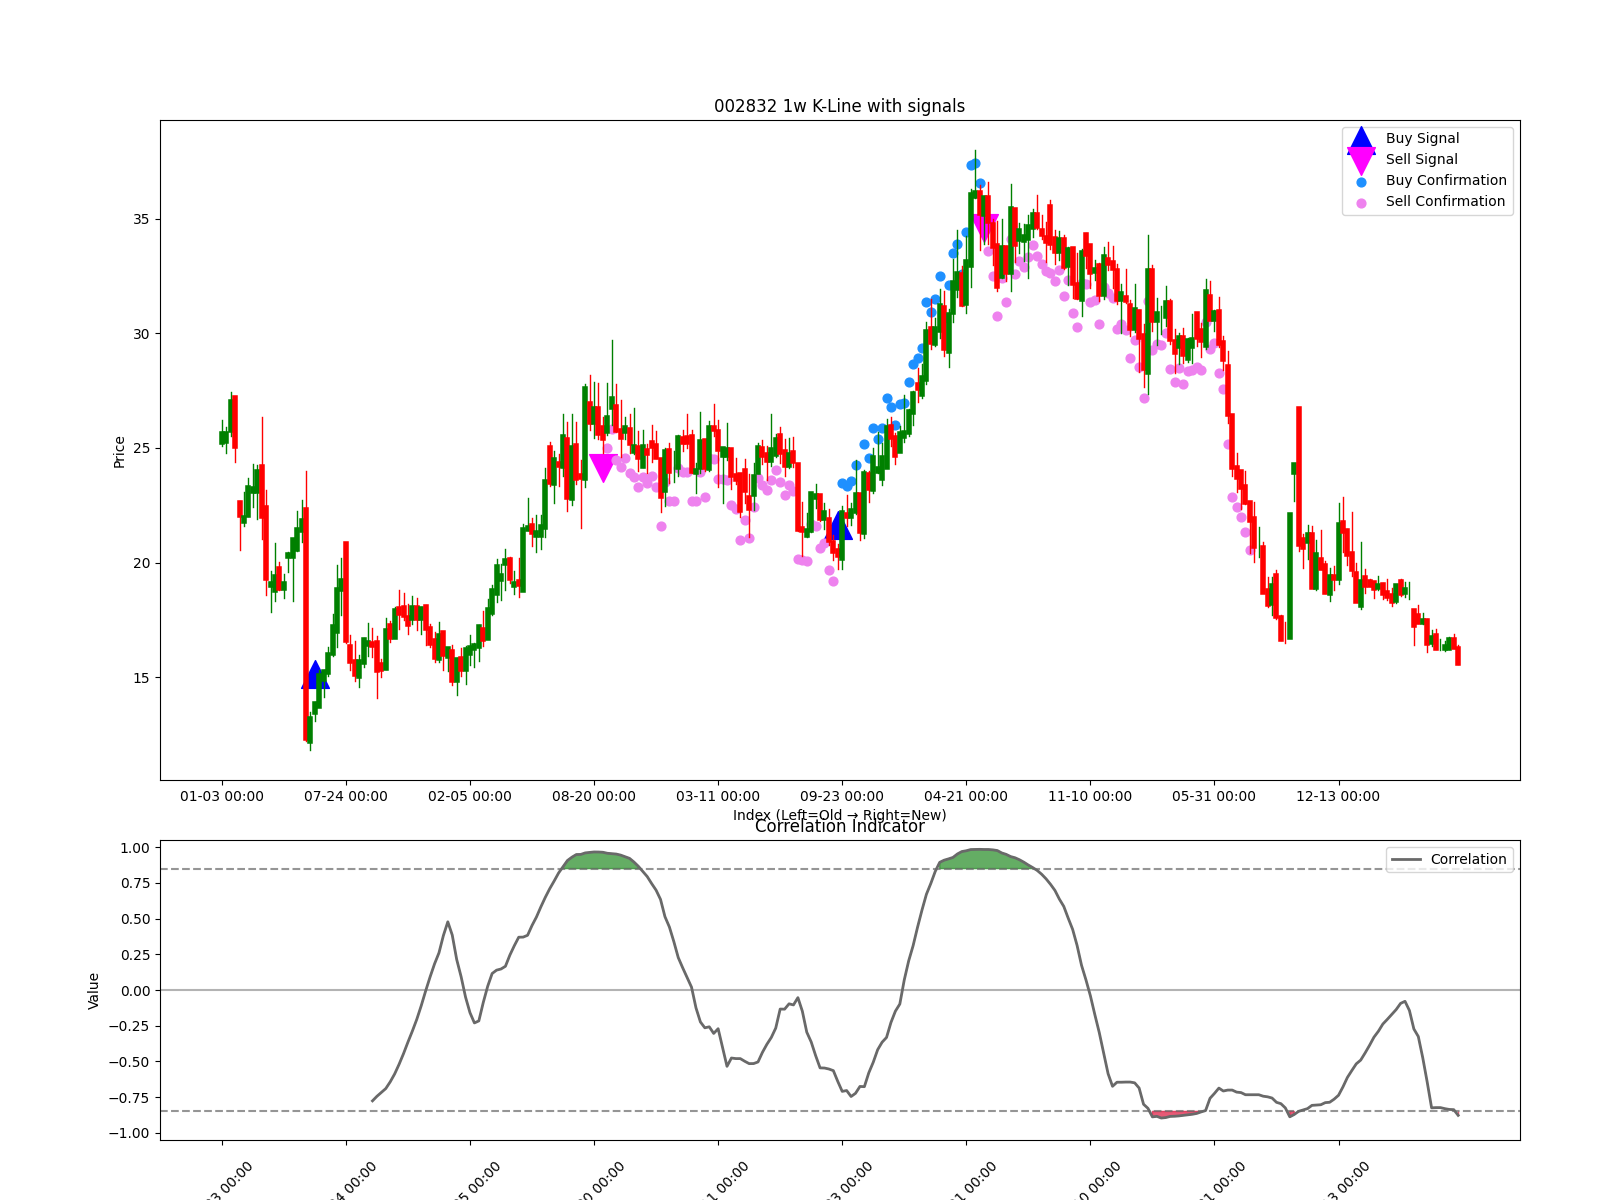This screenshot has width=1600, height=1200.
Task: Click the Correlation Indicator subplot title
Action: pyautogui.click(x=839, y=826)
